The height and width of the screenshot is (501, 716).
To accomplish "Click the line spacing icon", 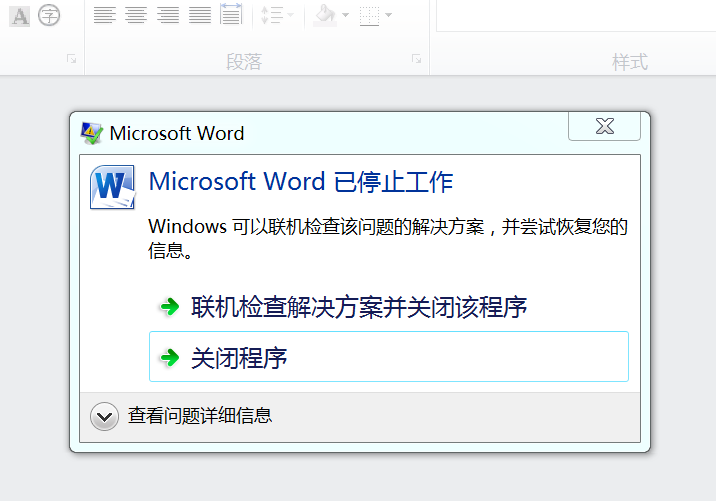I will (272, 15).
